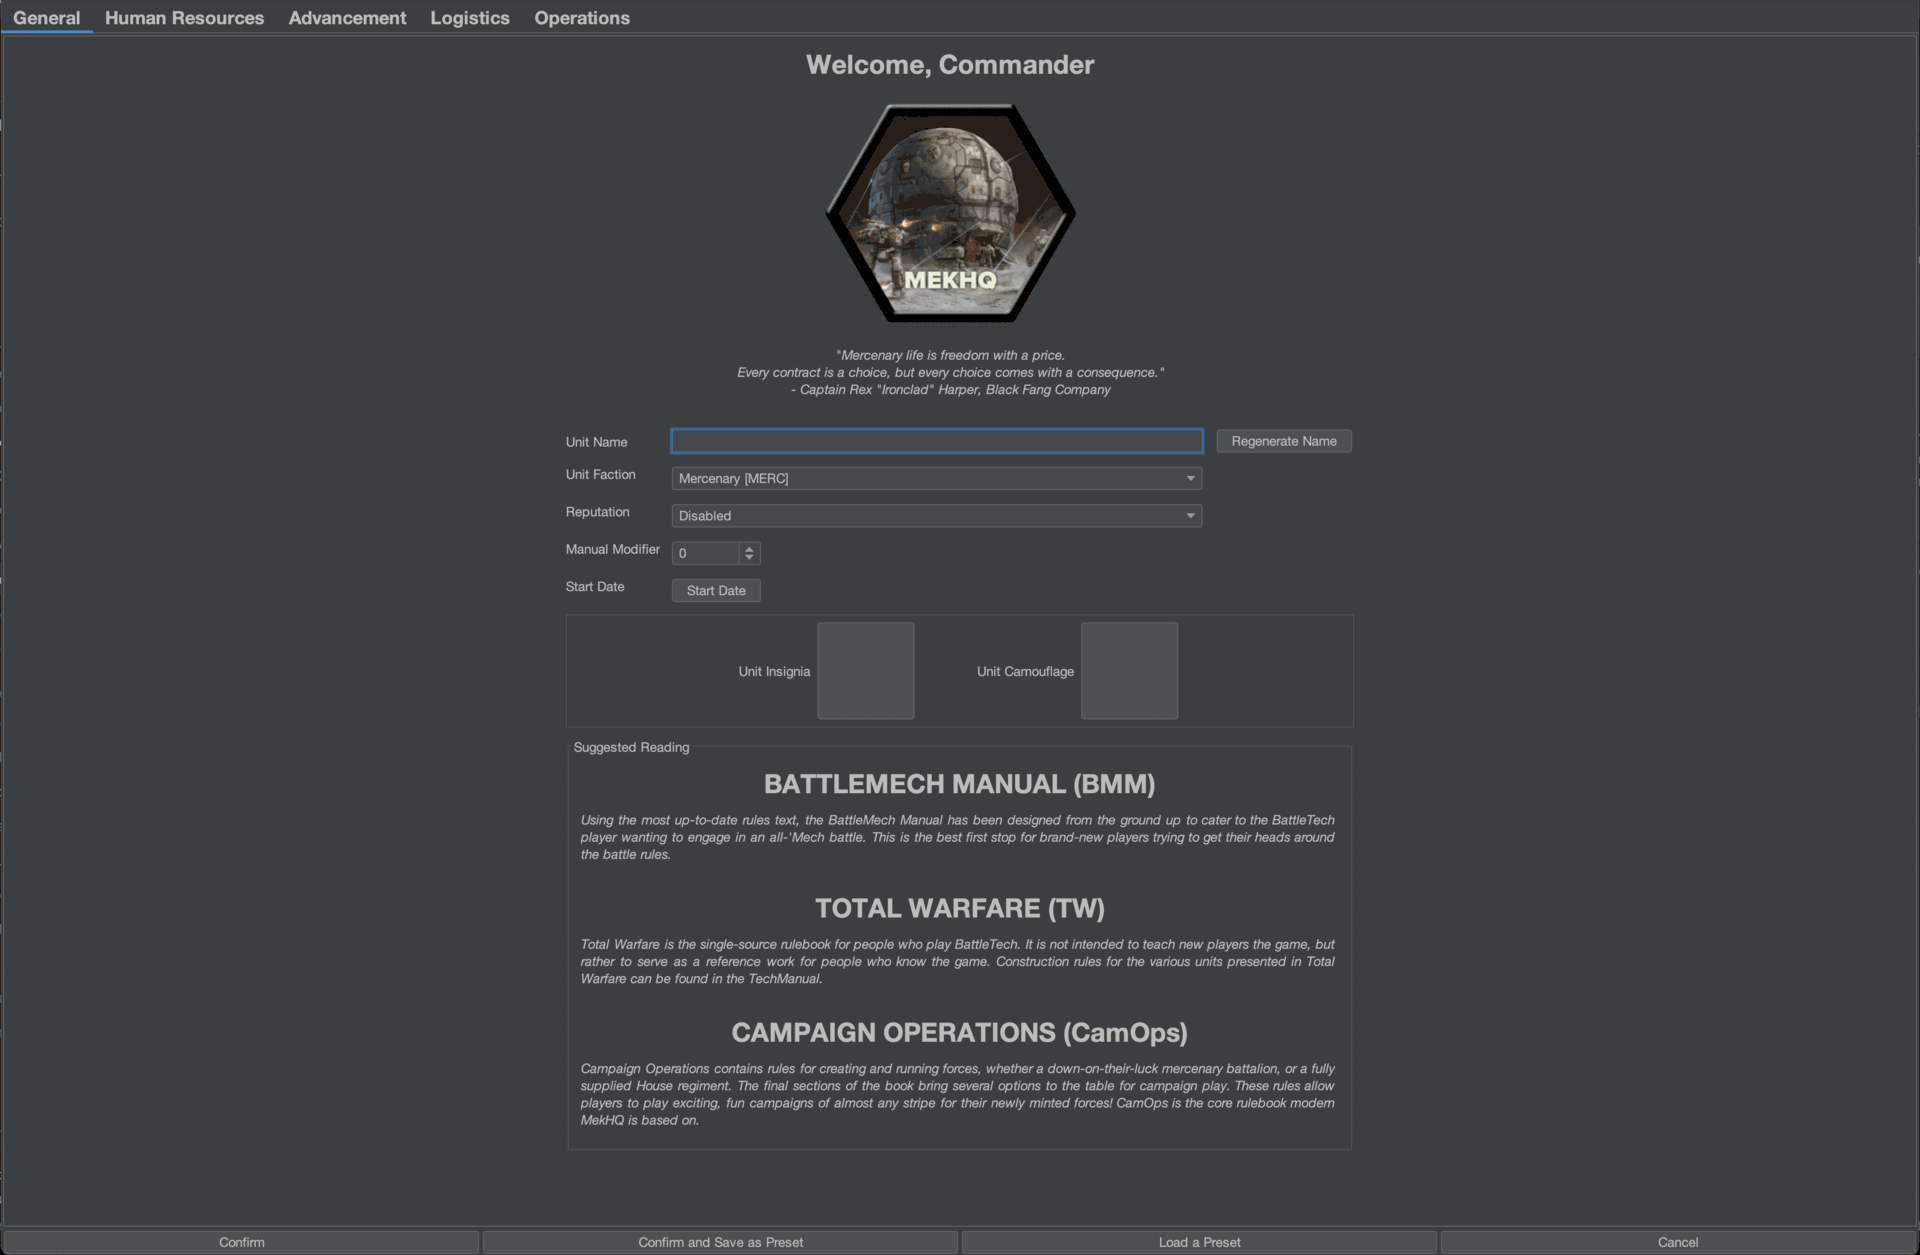Image resolution: width=1920 pixels, height=1255 pixels.
Task: Increase Manual Modifier with up arrow
Action: click(x=750, y=548)
